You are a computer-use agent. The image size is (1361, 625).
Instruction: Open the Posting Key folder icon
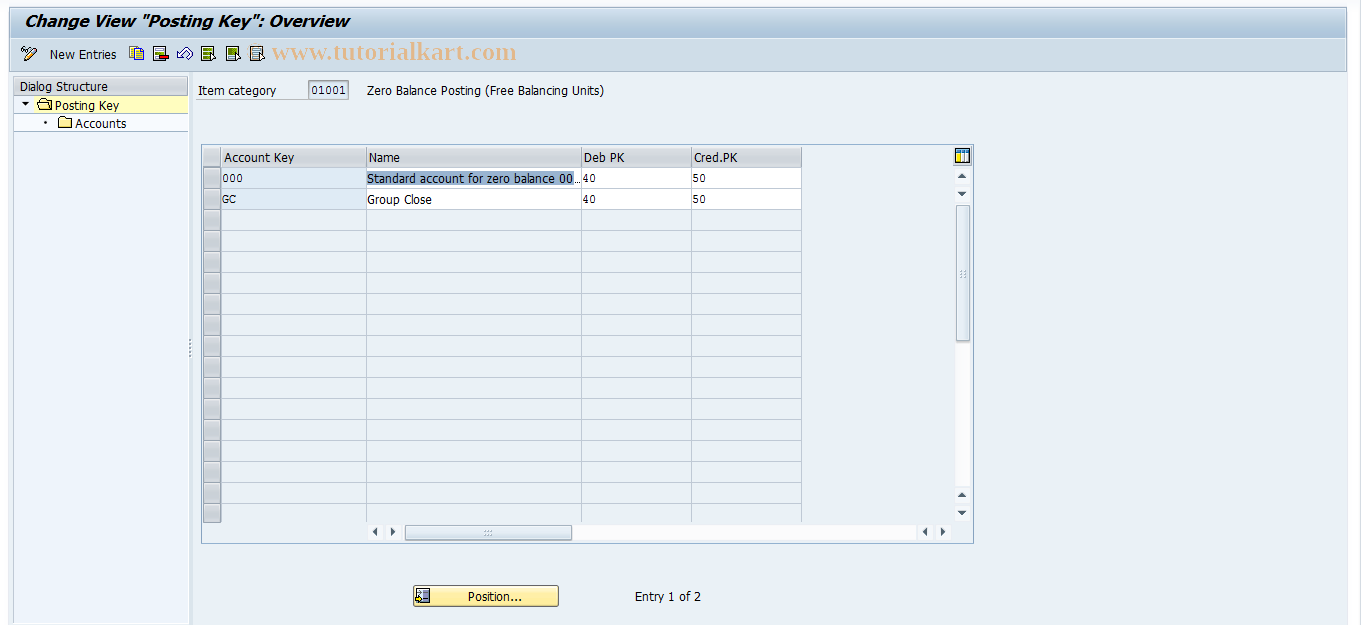[44, 105]
